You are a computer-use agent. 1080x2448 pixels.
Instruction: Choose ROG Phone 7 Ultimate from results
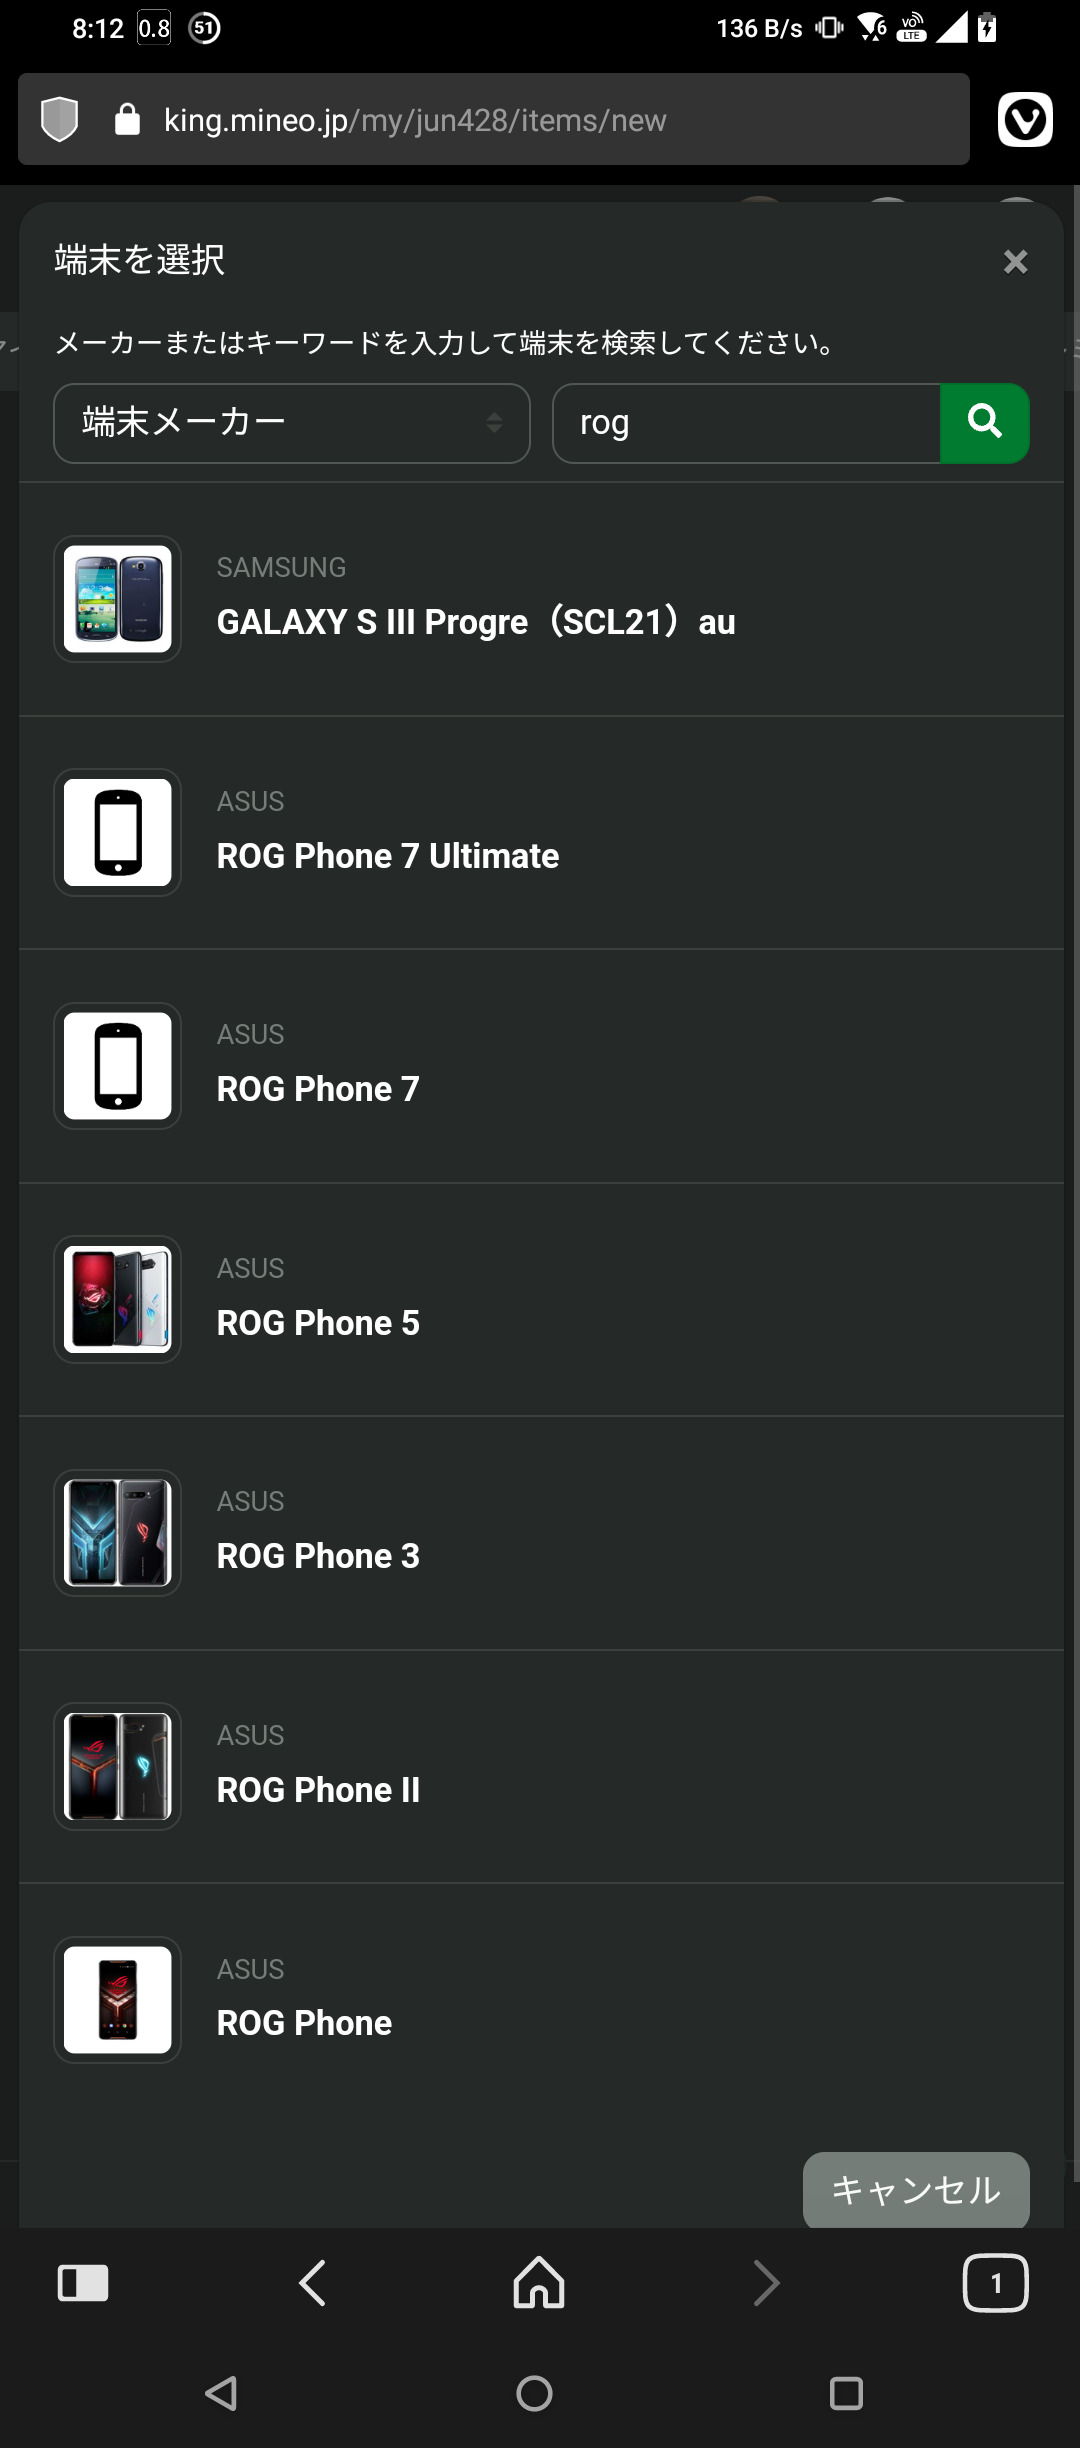click(x=388, y=855)
